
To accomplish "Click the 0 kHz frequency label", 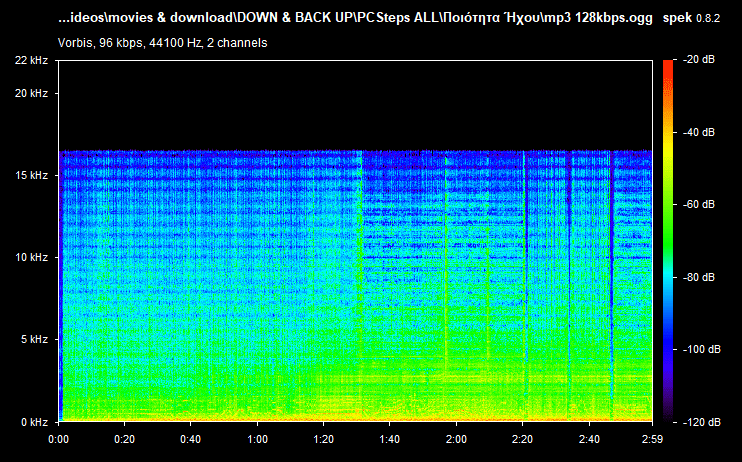I will click(34, 422).
